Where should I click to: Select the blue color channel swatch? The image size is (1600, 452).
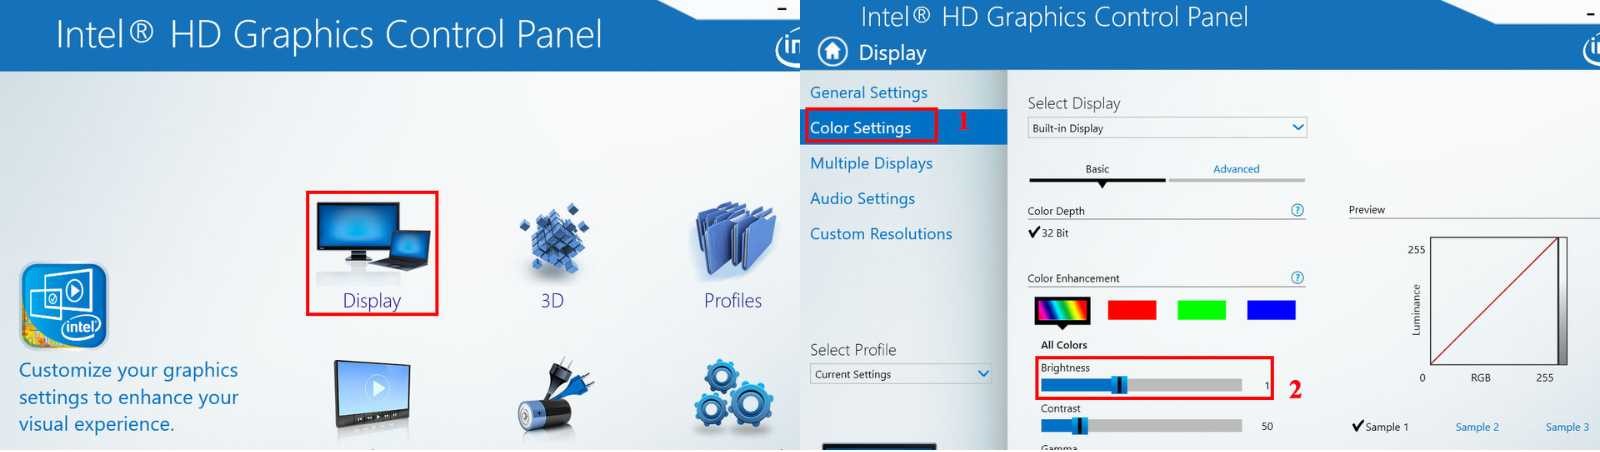pos(1271,310)
